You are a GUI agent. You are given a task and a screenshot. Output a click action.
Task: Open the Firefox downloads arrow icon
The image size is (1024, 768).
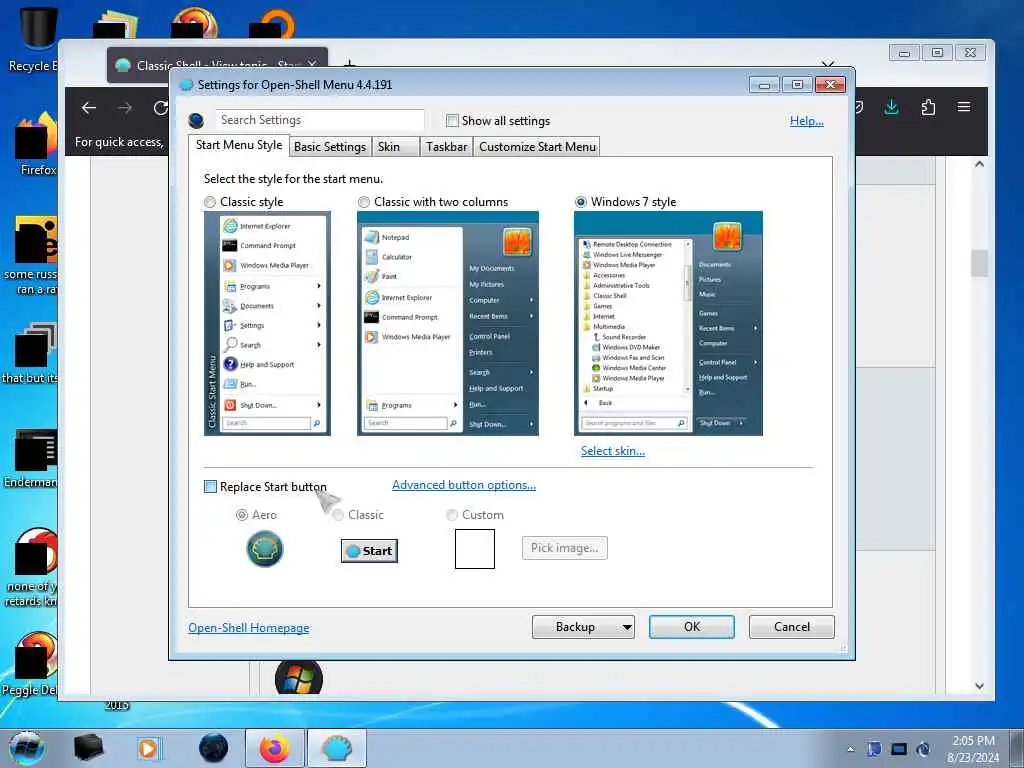point(891,107)
